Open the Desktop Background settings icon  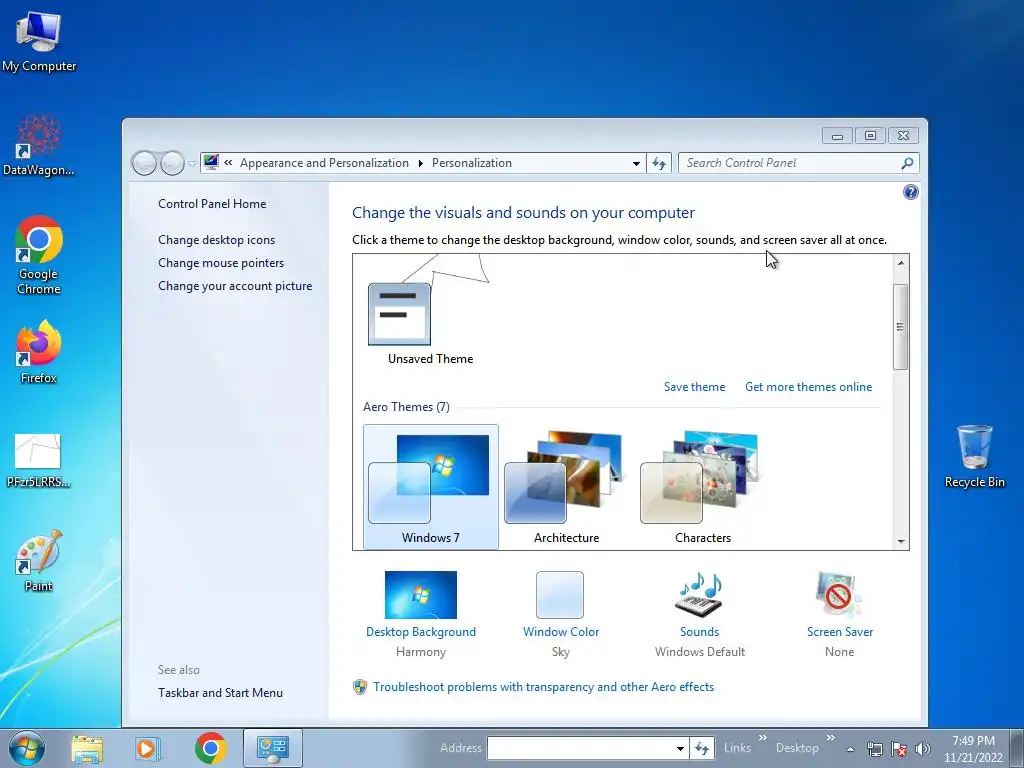pos(421,595)
